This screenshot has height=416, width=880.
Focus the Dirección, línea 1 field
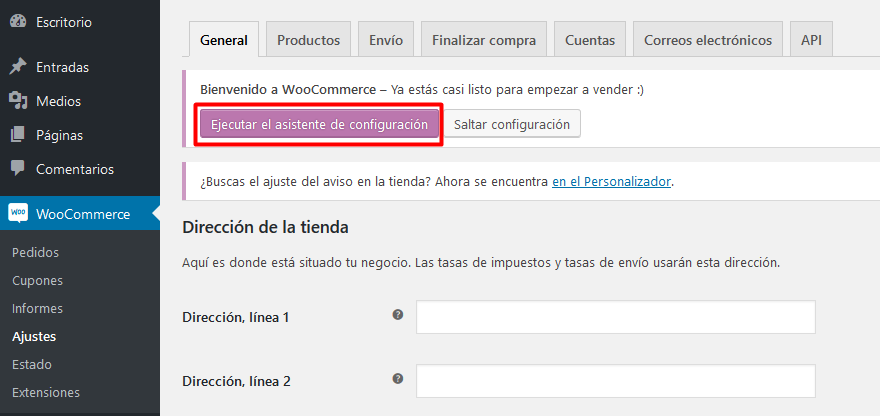pyautogui.click(x=616, y=317)
